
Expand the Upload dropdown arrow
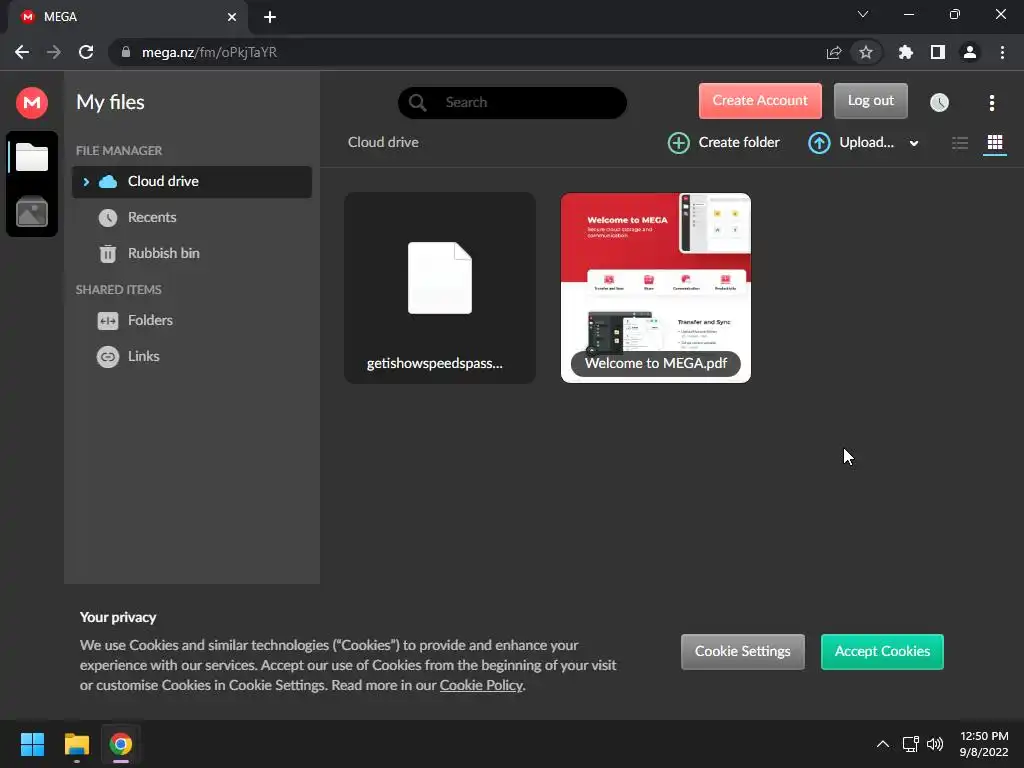point(914,143)
